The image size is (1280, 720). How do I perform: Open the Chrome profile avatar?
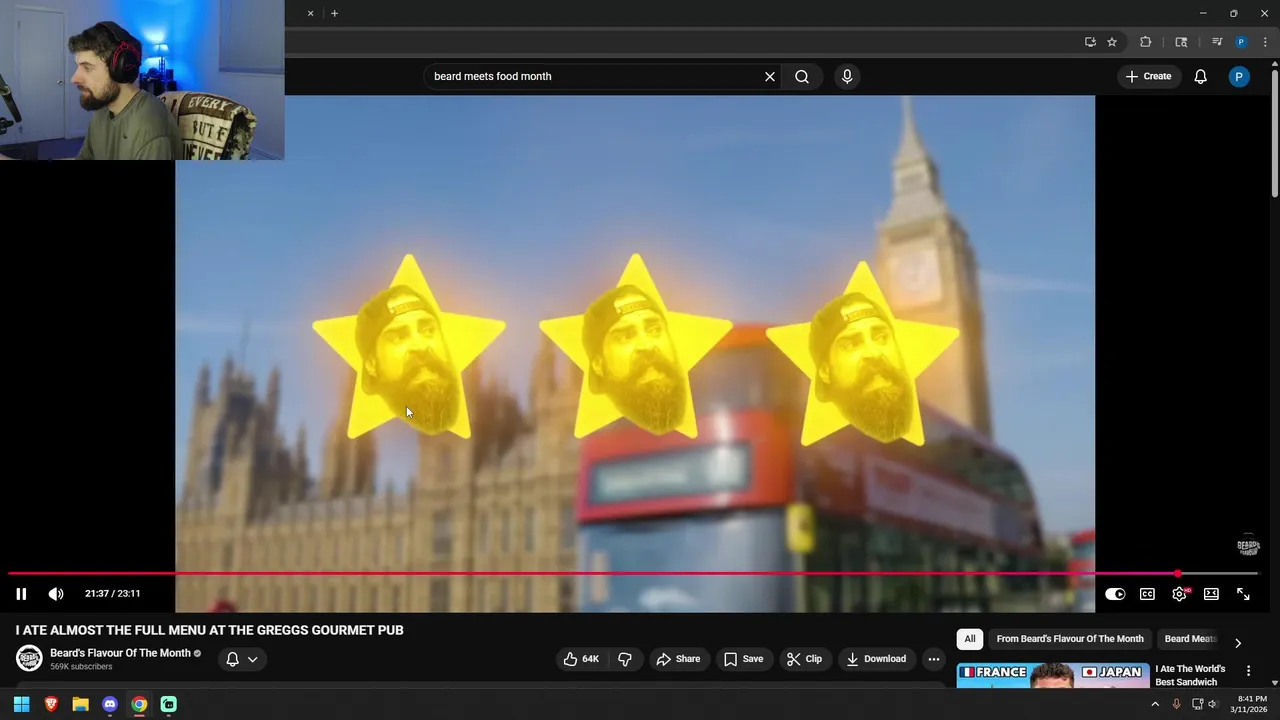[x=1241, y=42]
